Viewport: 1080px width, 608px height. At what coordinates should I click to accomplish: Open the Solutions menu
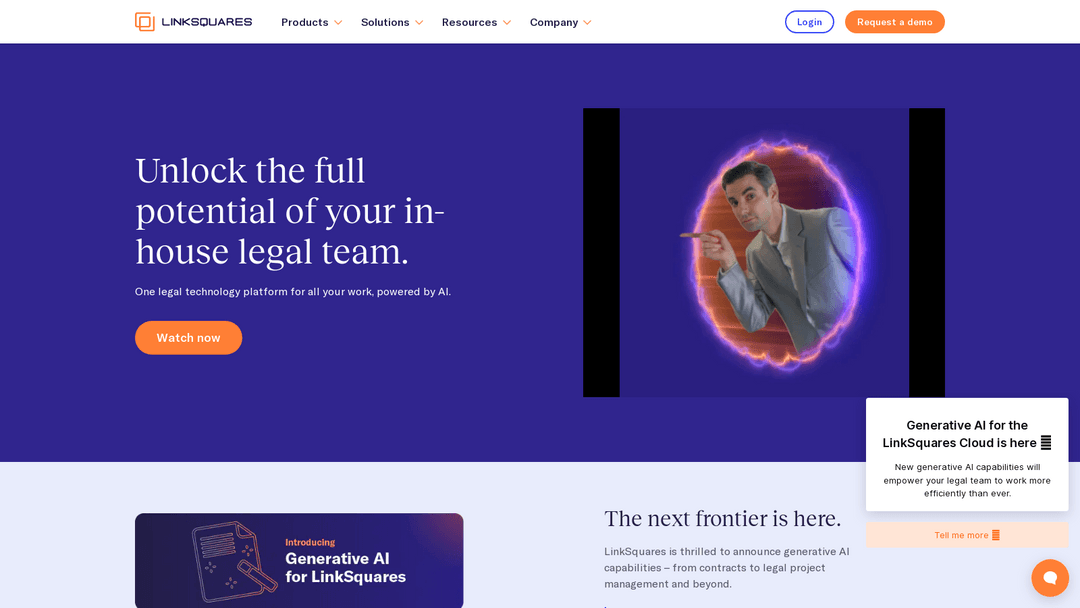coord(392,22)
